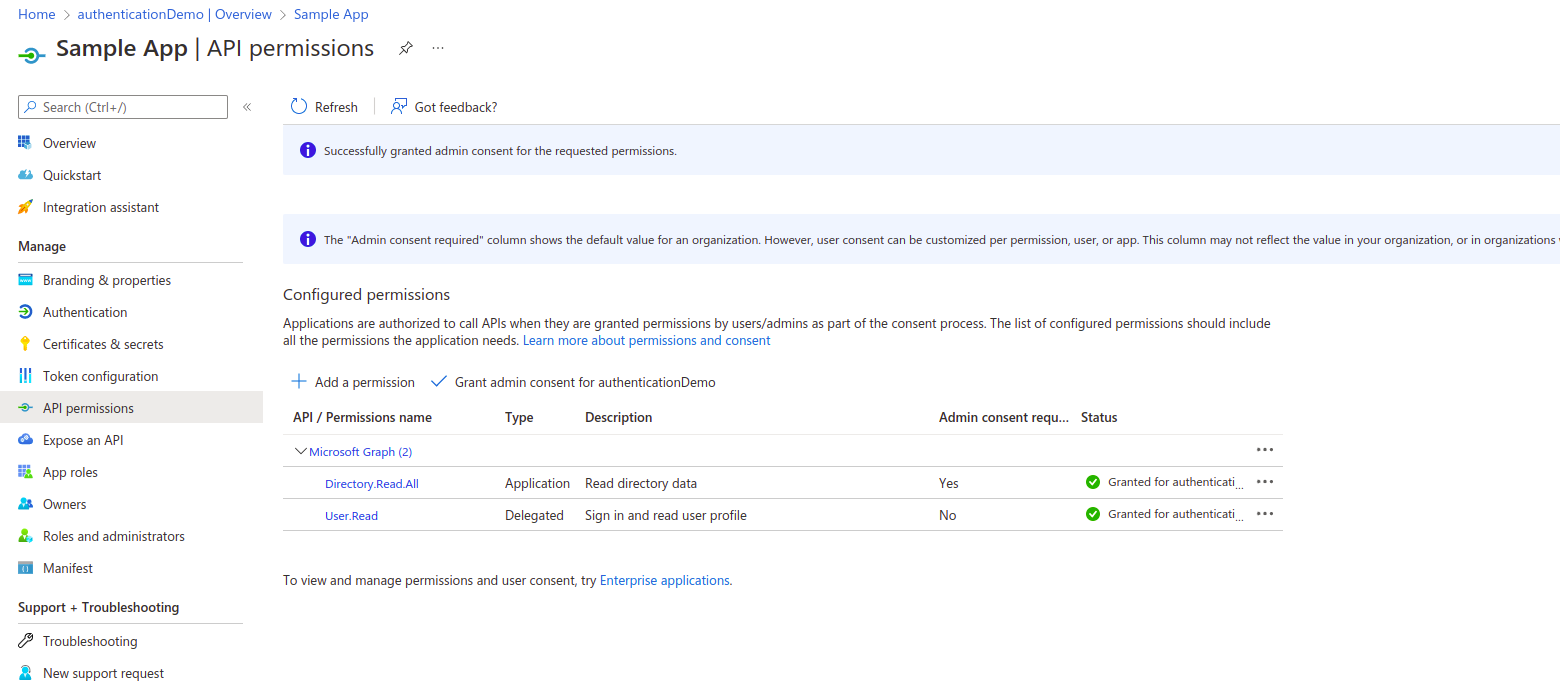Click the Got feedback person icon
The width and height of the screenshot is (1560, 693).
[399, 107]
